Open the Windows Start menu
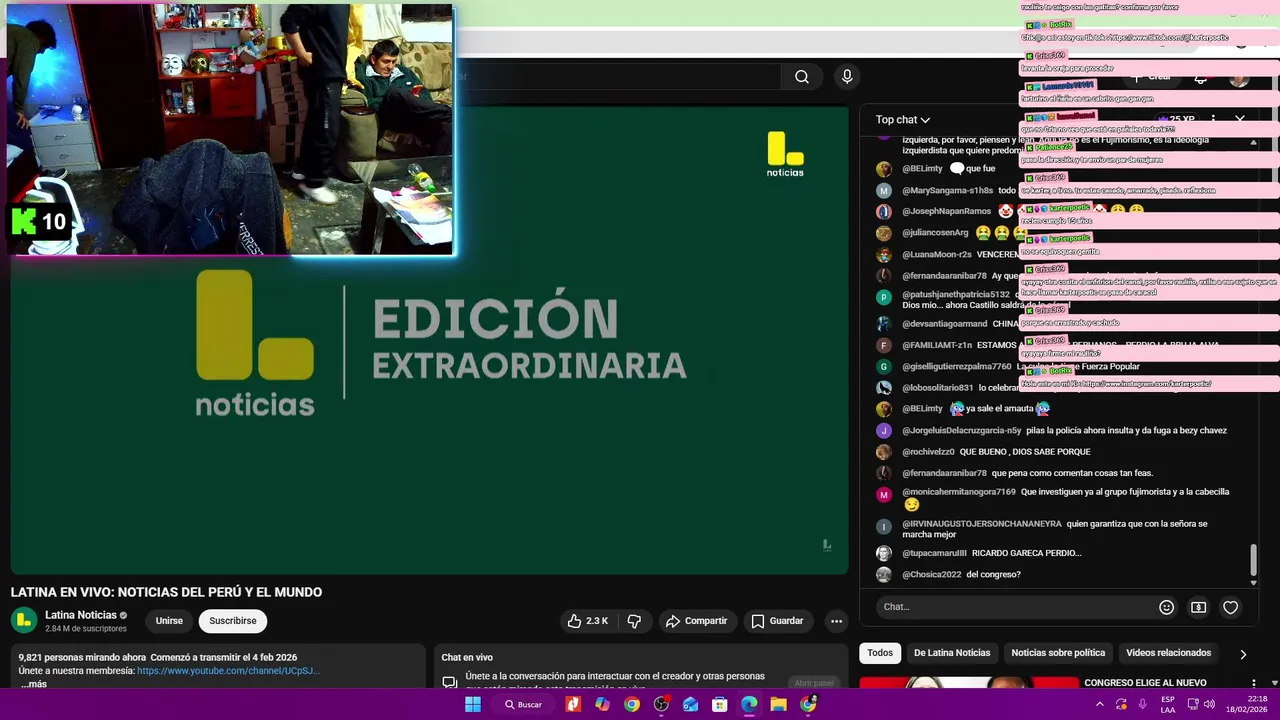1280x720 pixels. (473, 704)
